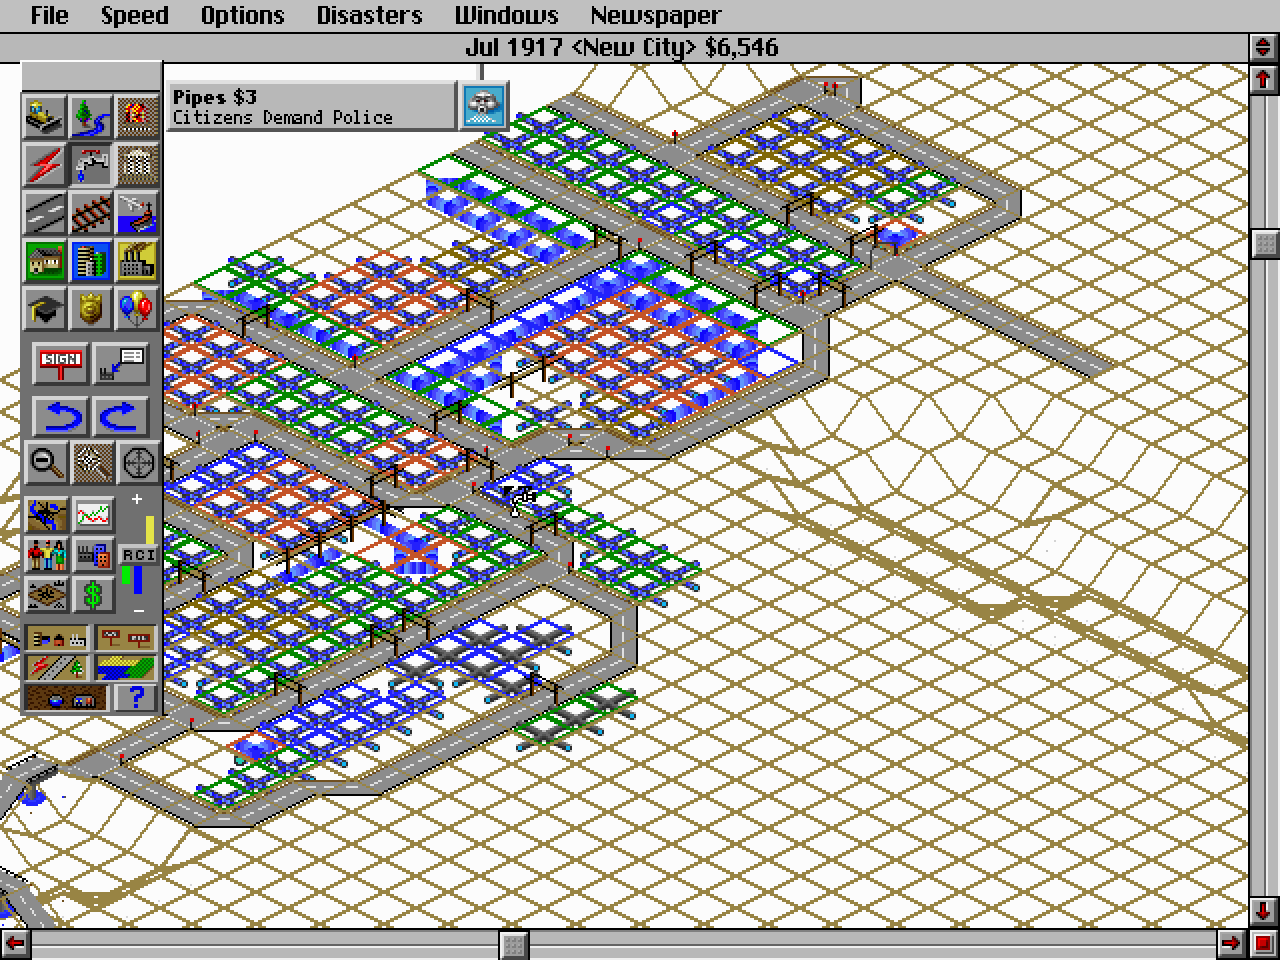Select the Power lines lightning tool
The image size is (1280, 960).
[x=46, y=165]
